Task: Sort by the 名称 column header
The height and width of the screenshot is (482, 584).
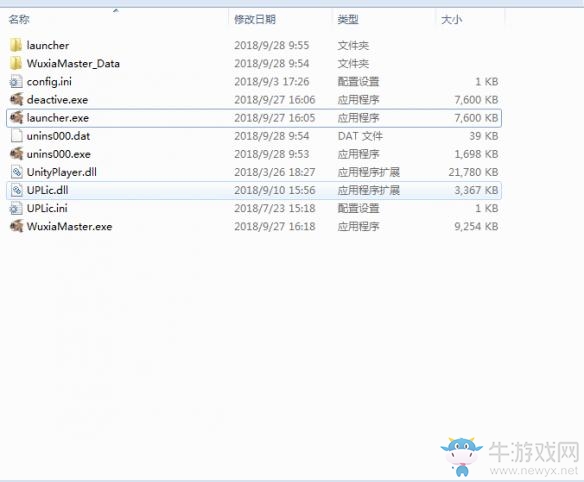Action: click(19, 19)
